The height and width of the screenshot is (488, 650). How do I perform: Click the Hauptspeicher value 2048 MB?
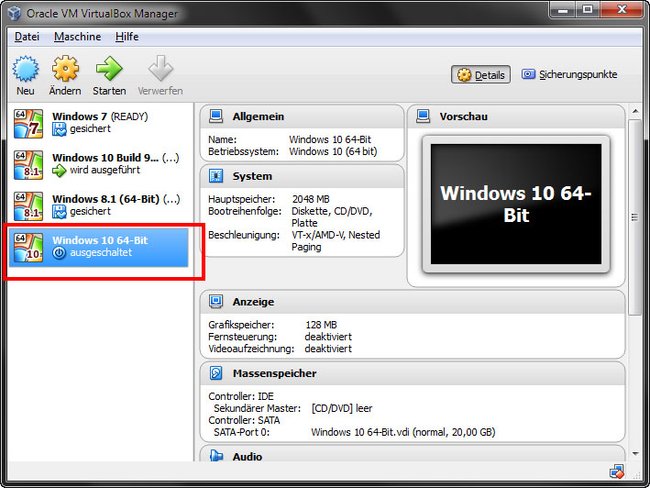click(x=310, y=199)
